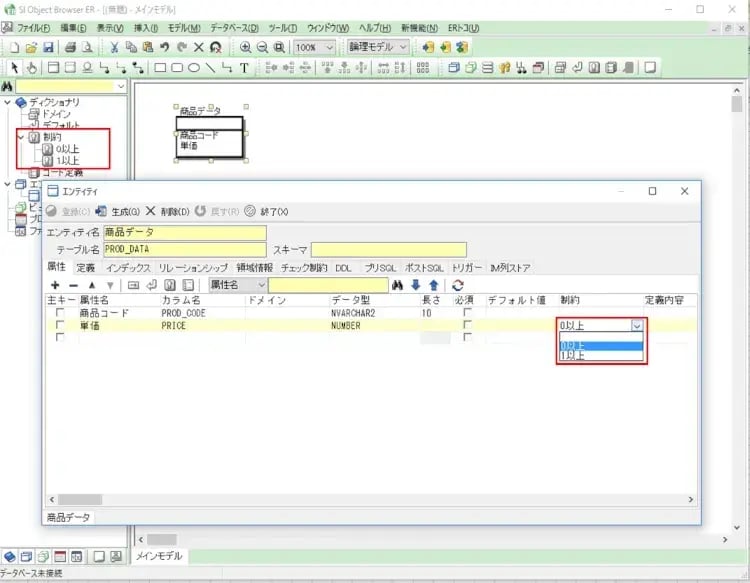Click the テーブル名 input field PROD_DATA
The width and height of the screenshot is (750, 583).
click(x=185, y=250)
